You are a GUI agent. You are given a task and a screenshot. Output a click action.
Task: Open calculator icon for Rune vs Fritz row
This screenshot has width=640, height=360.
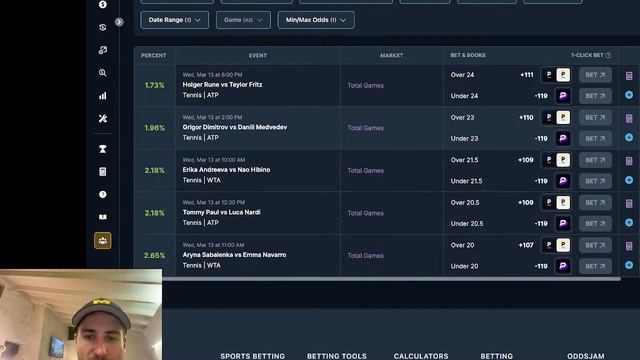629,76
